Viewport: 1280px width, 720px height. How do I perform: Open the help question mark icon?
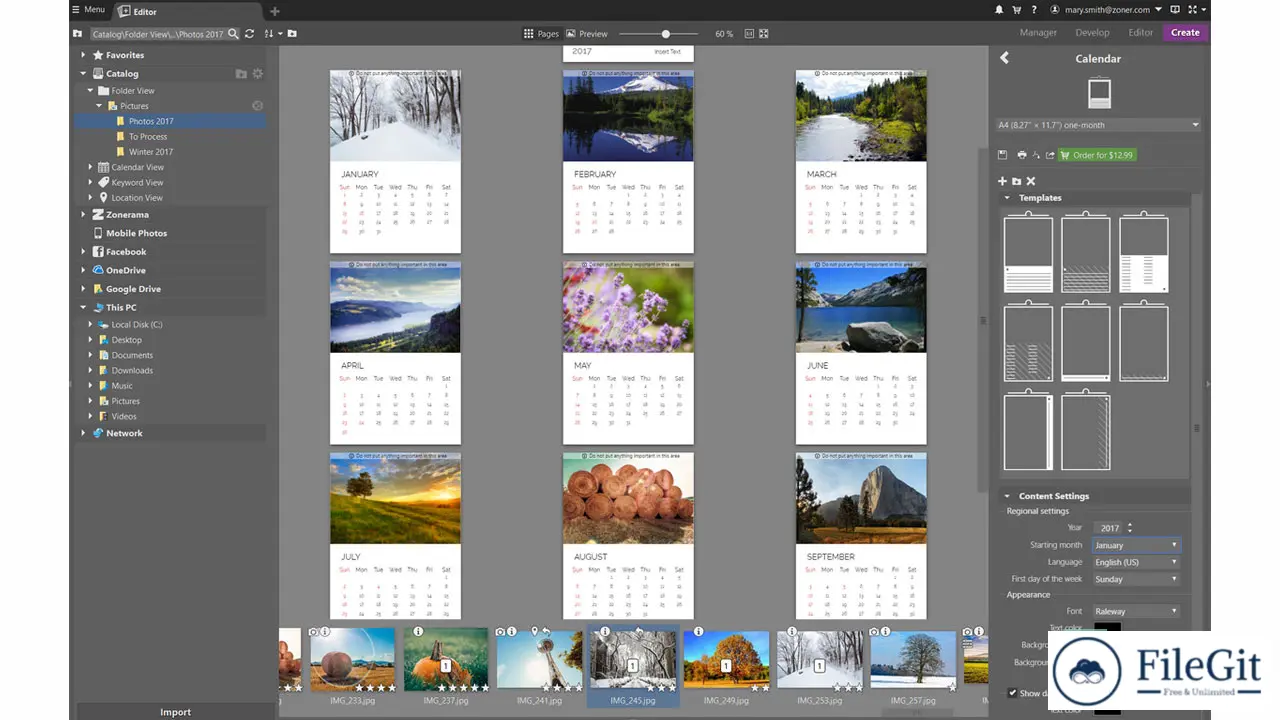tap(1033, 10)
